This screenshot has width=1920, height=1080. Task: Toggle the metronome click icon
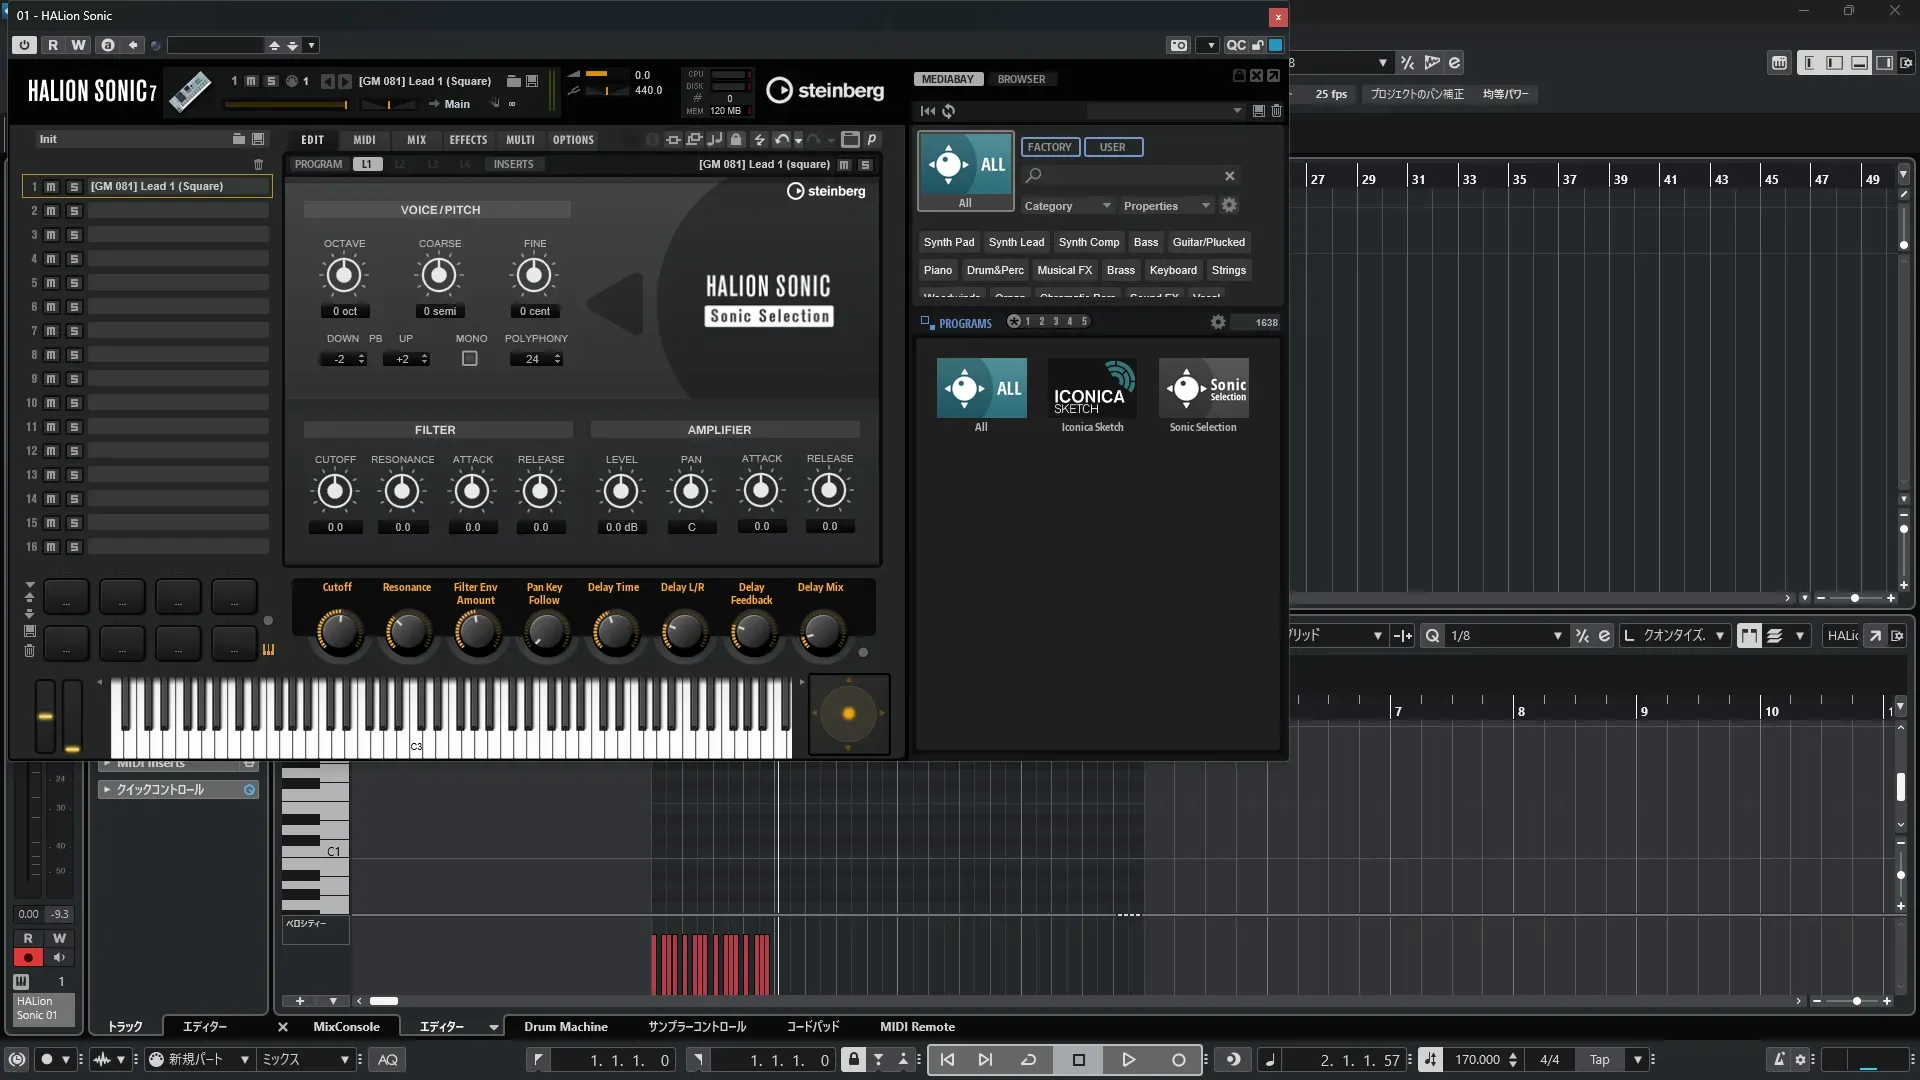click(1778, 1060)
